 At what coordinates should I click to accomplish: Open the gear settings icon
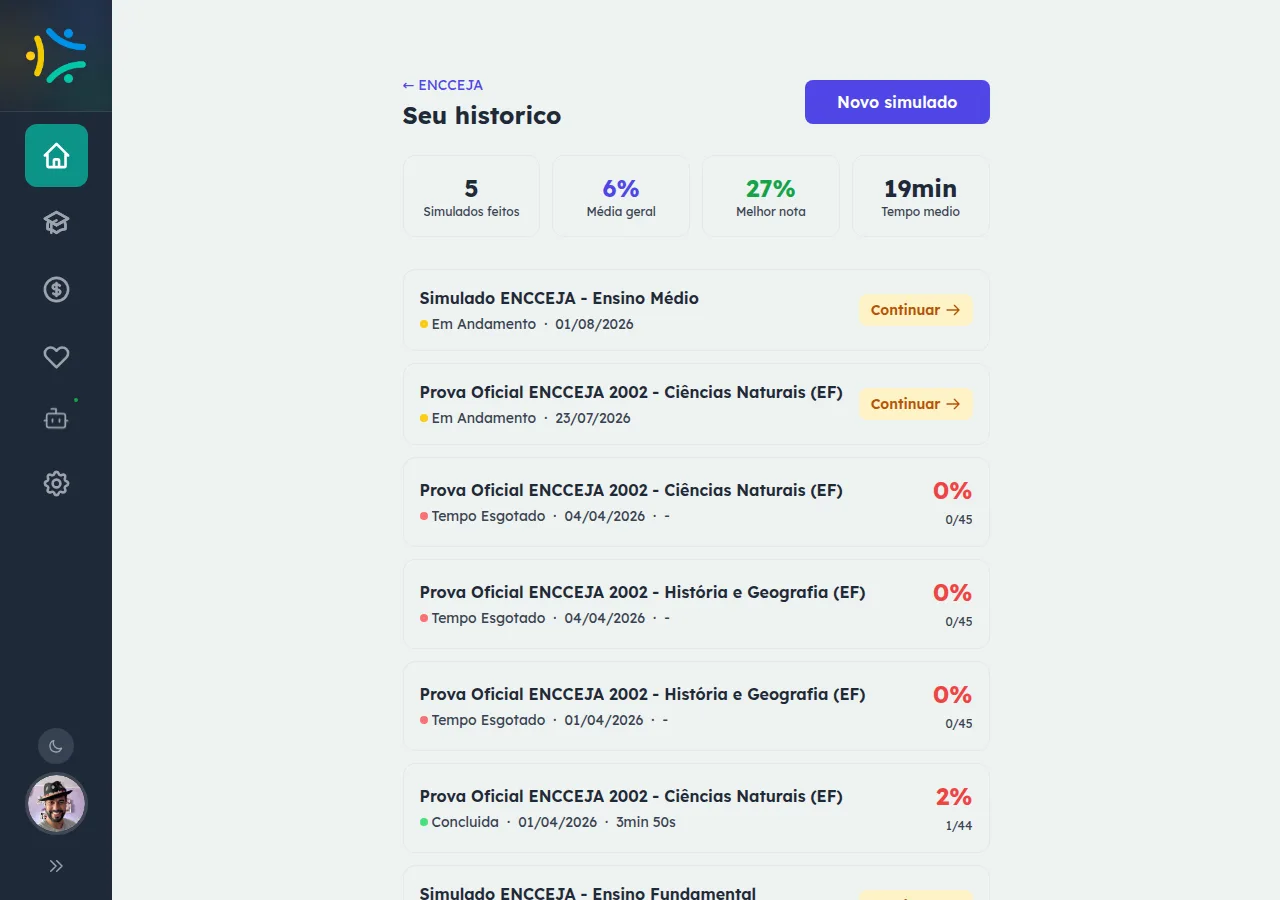(x=56, y=484)
